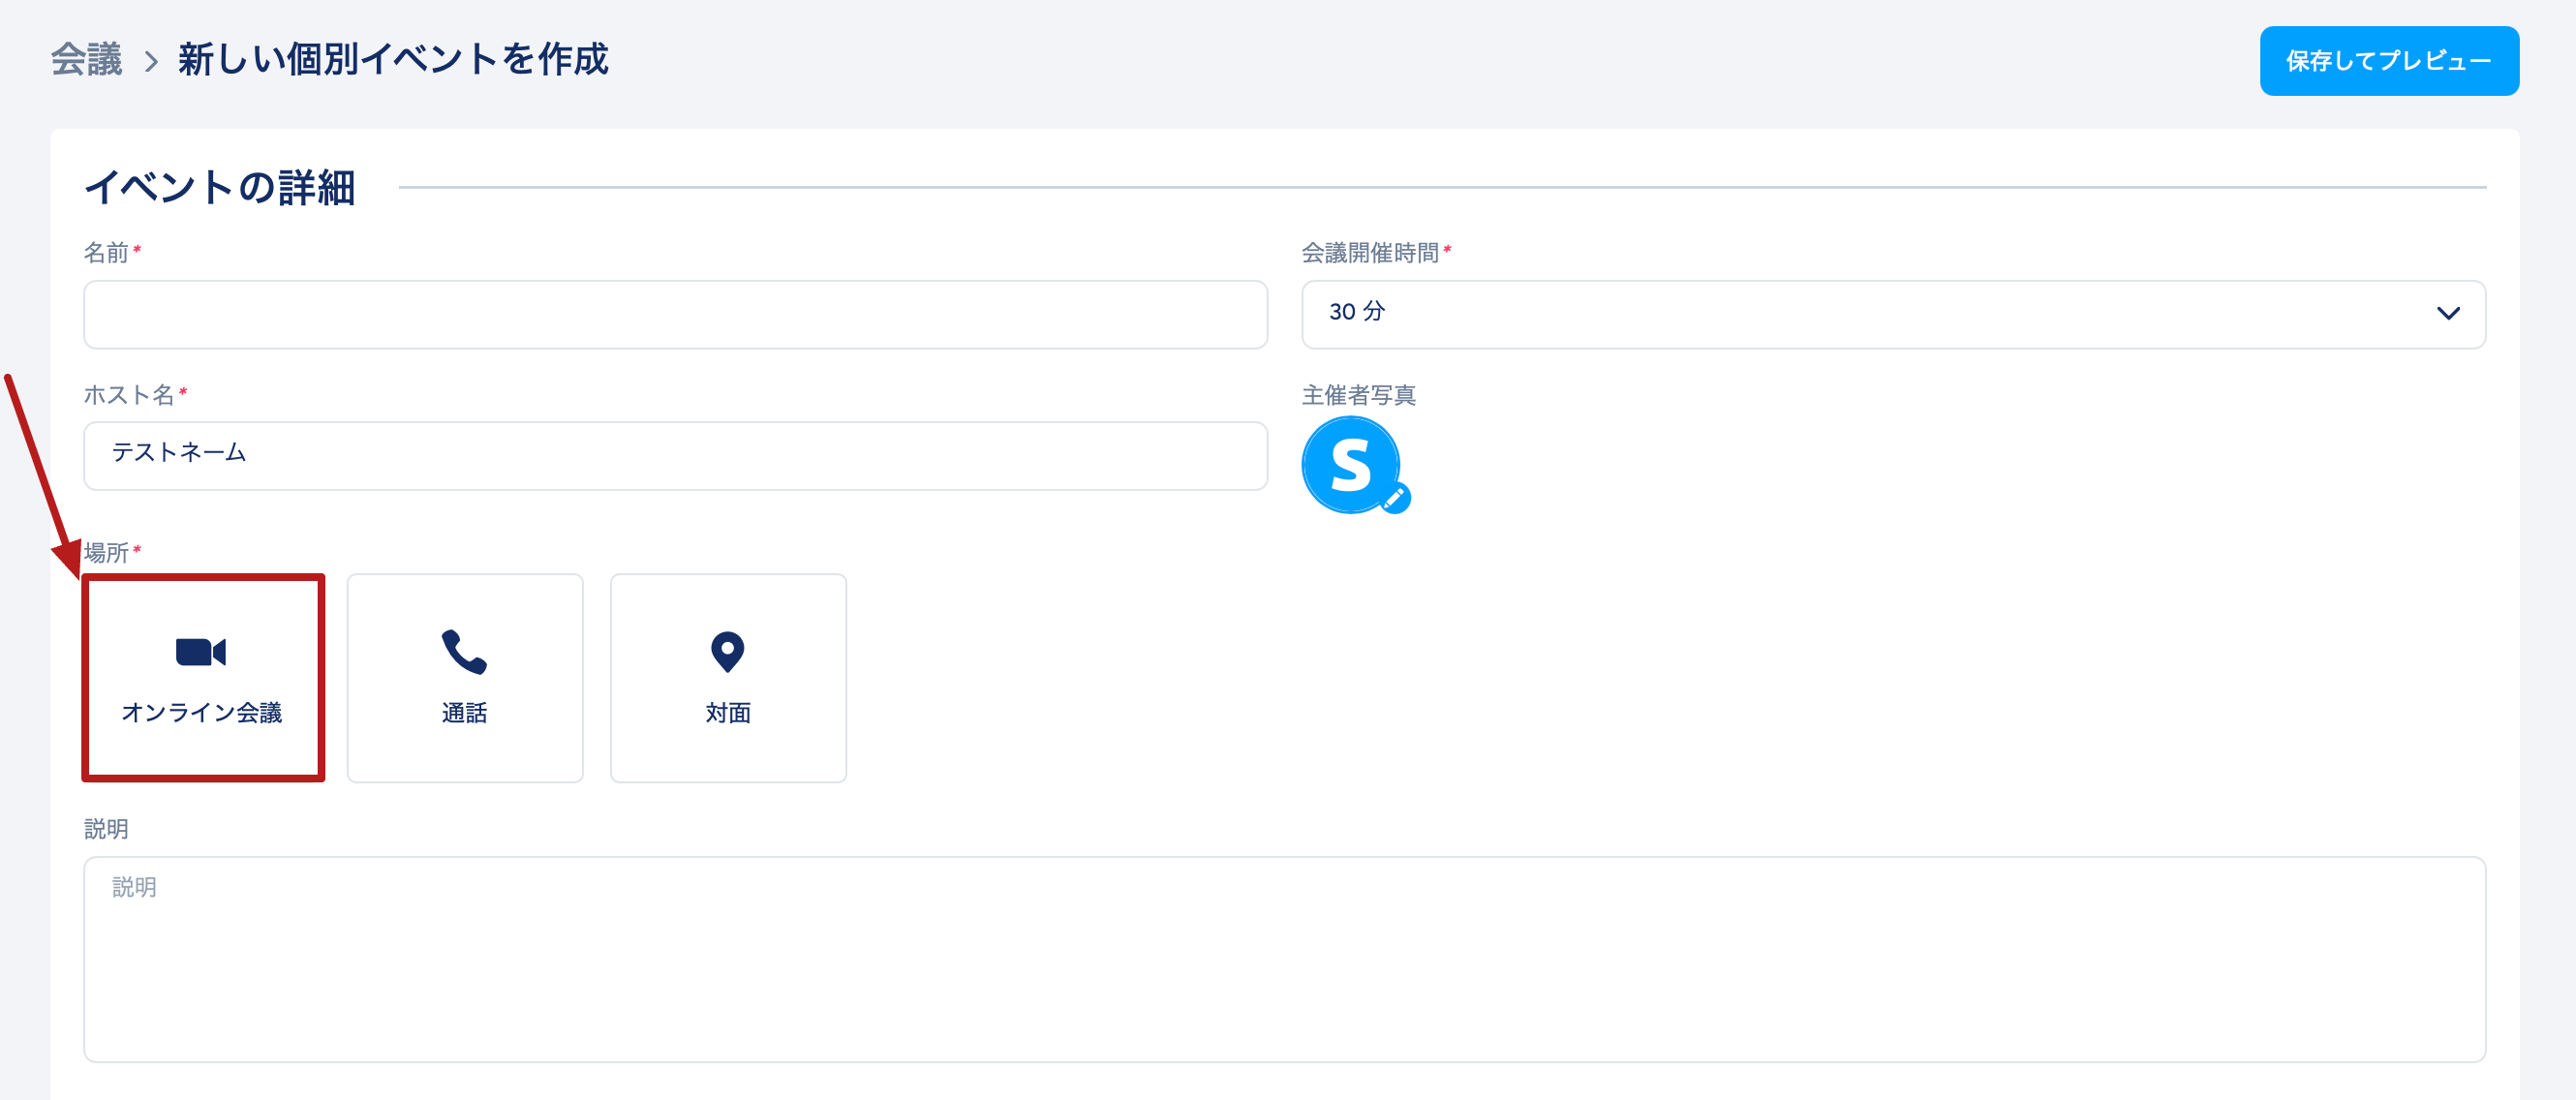
Task: Open the 会議開催時間 30 分 dropdown
Action: (x=1892, y=314)
